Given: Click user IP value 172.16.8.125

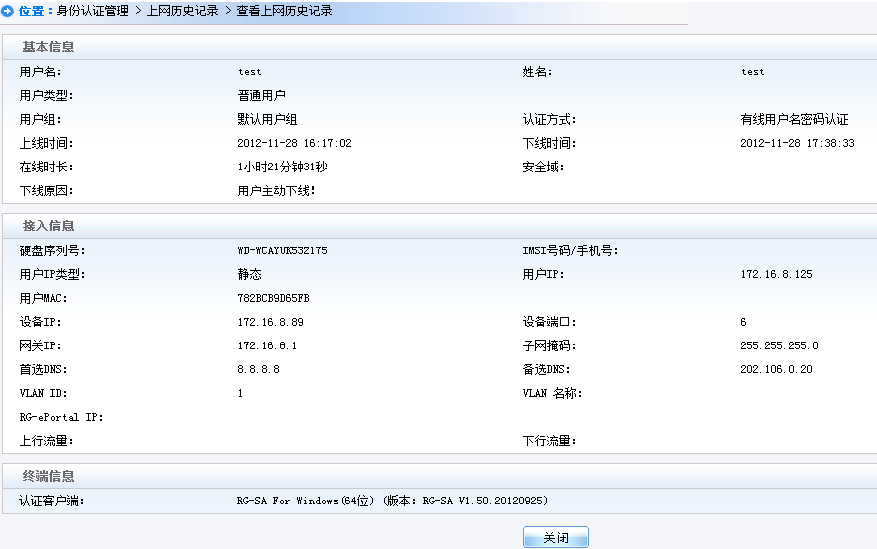Looking at the screenshot, I should coord(776,274).
